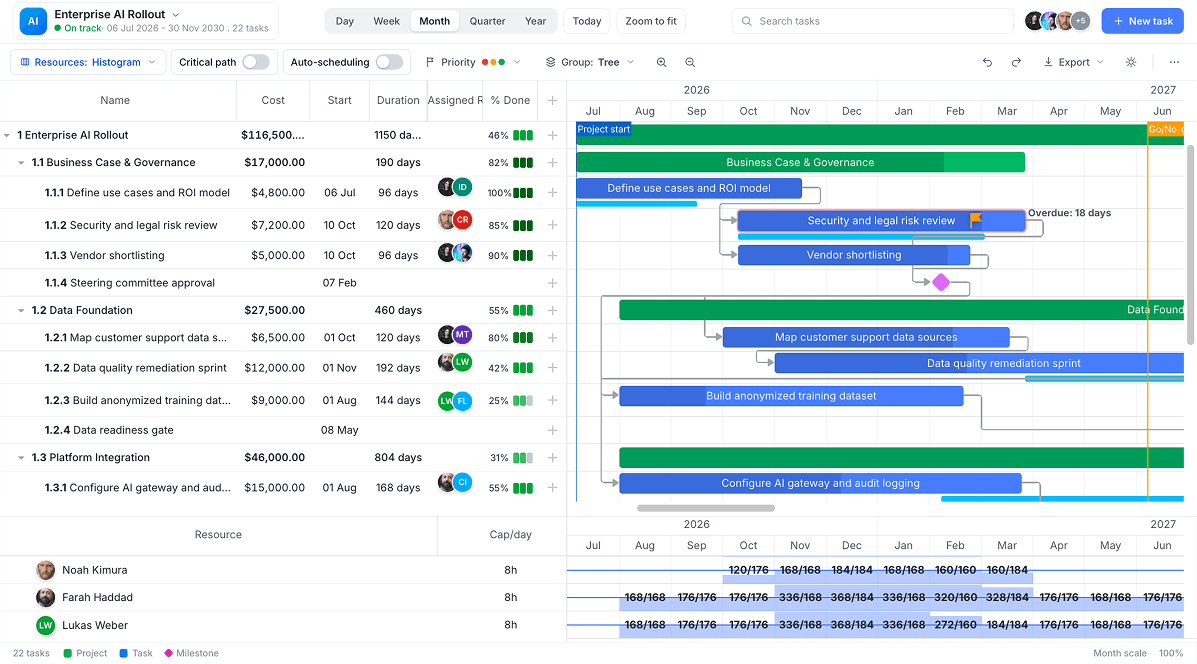The image size is (1197, 664).
Task: Click plus icon on Data readiness gate row
Action: tap(552, 430)
